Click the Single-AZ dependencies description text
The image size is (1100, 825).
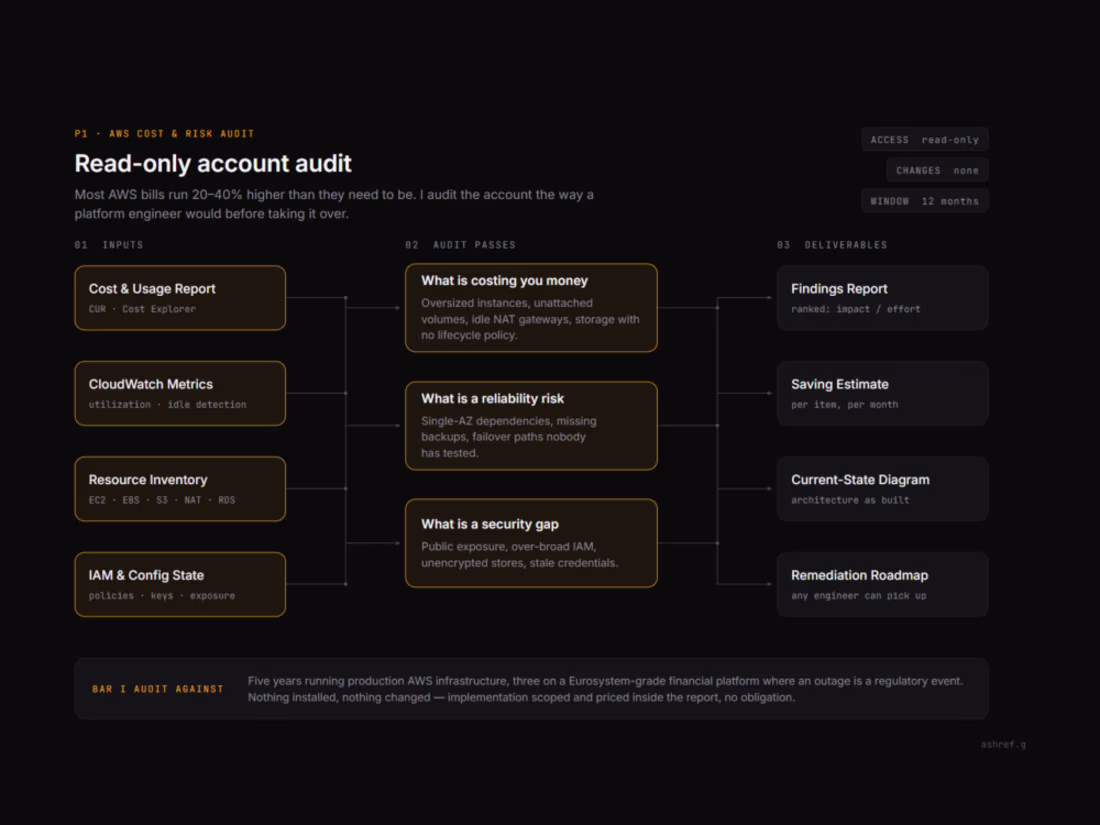(509, 437)
